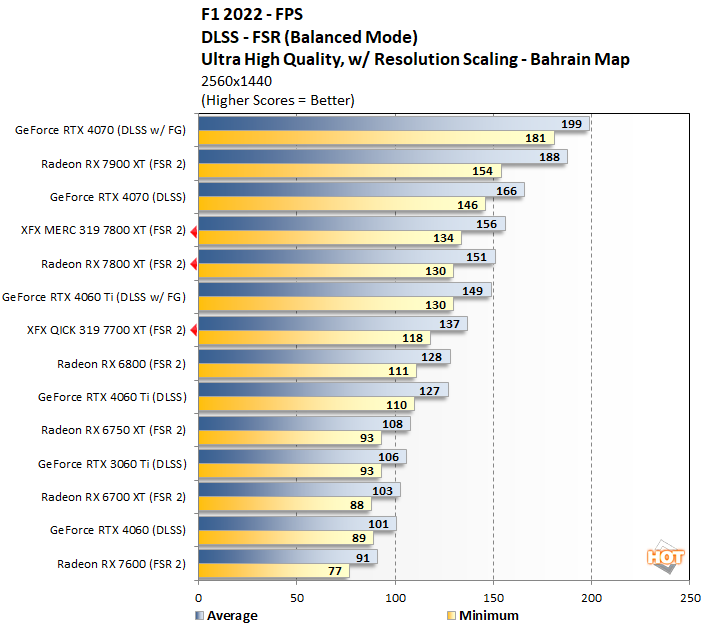Click the 137 average value for XFX QICK
Screen dimensions: 708x624
click(449, 324)
